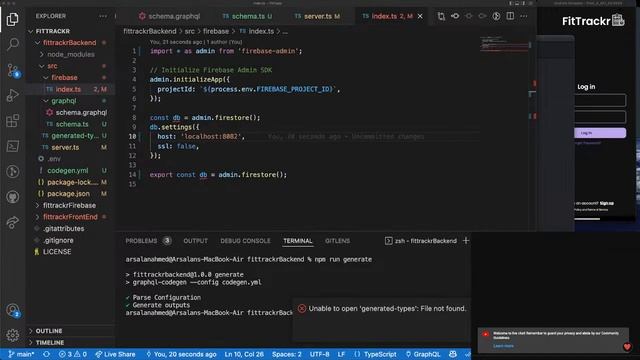The height and width of the screenshot is (360, 640).
Task: Open the Source Control view
Action: click(x=13, y=70)
